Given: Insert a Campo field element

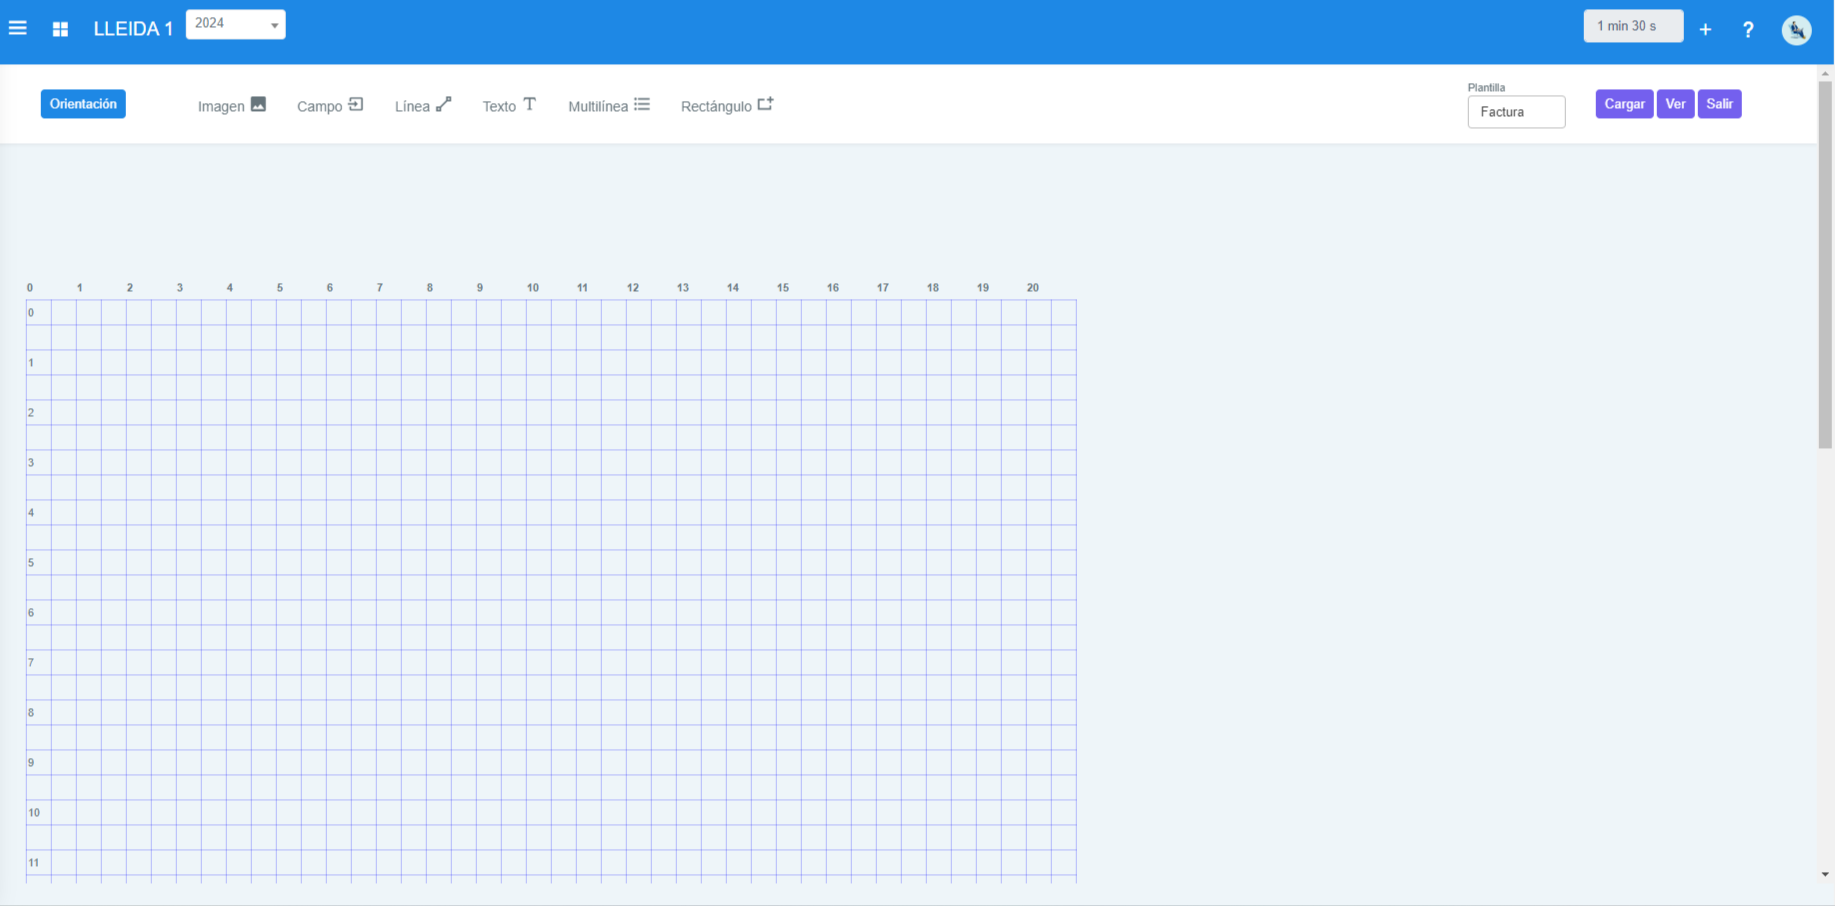Looking at the screenshot, I should [x=329, y=105].
